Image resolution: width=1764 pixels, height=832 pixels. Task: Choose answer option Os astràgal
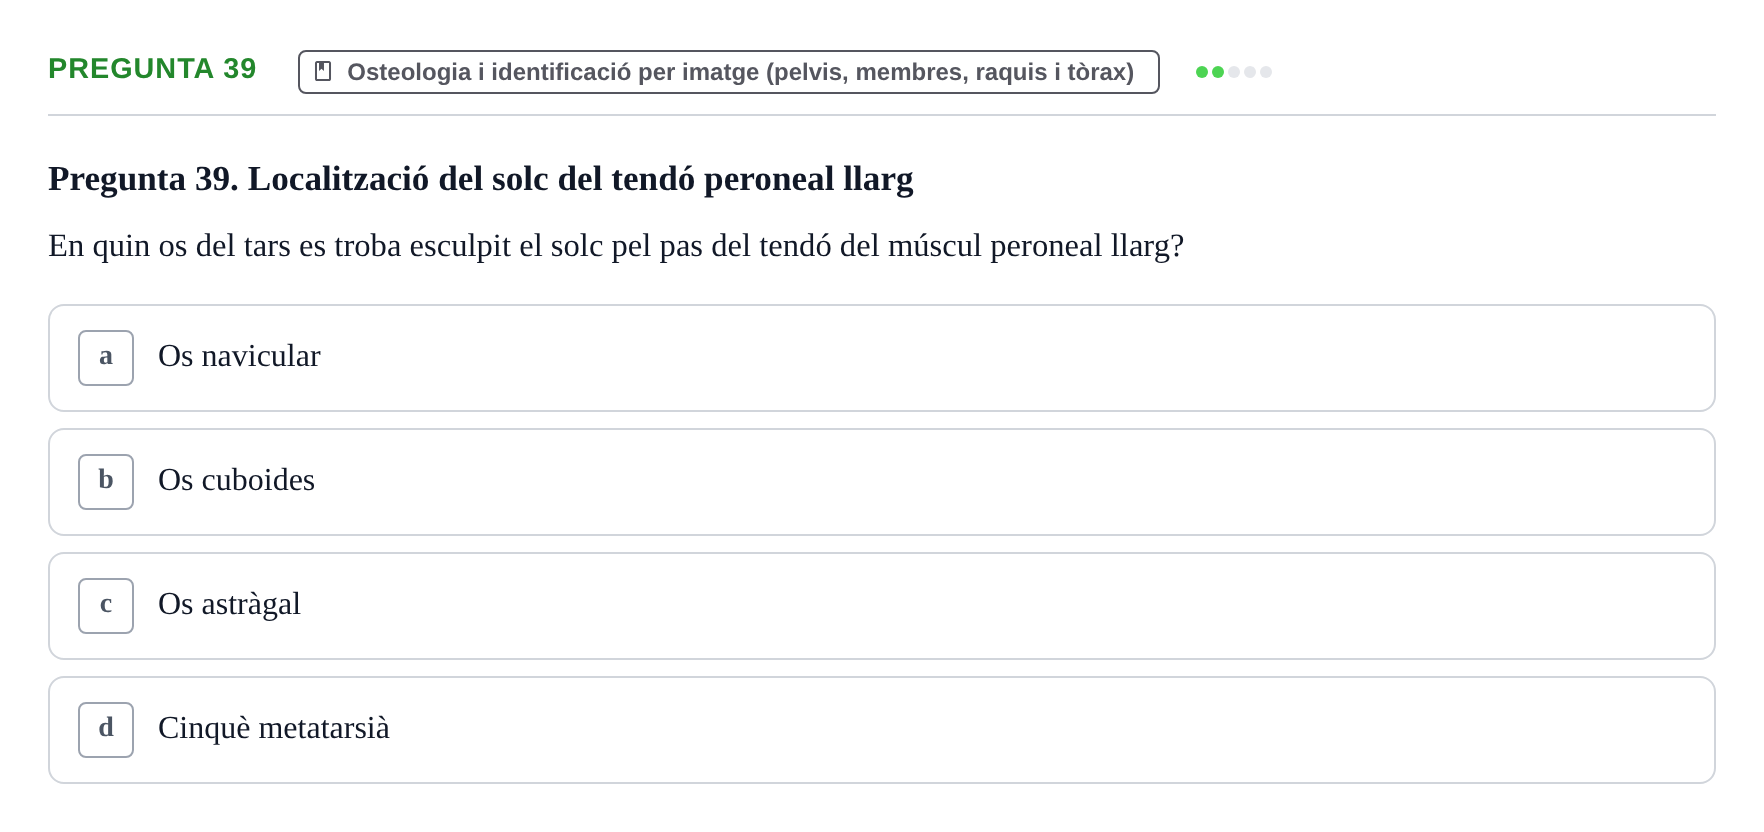click(x=882, y=606)
